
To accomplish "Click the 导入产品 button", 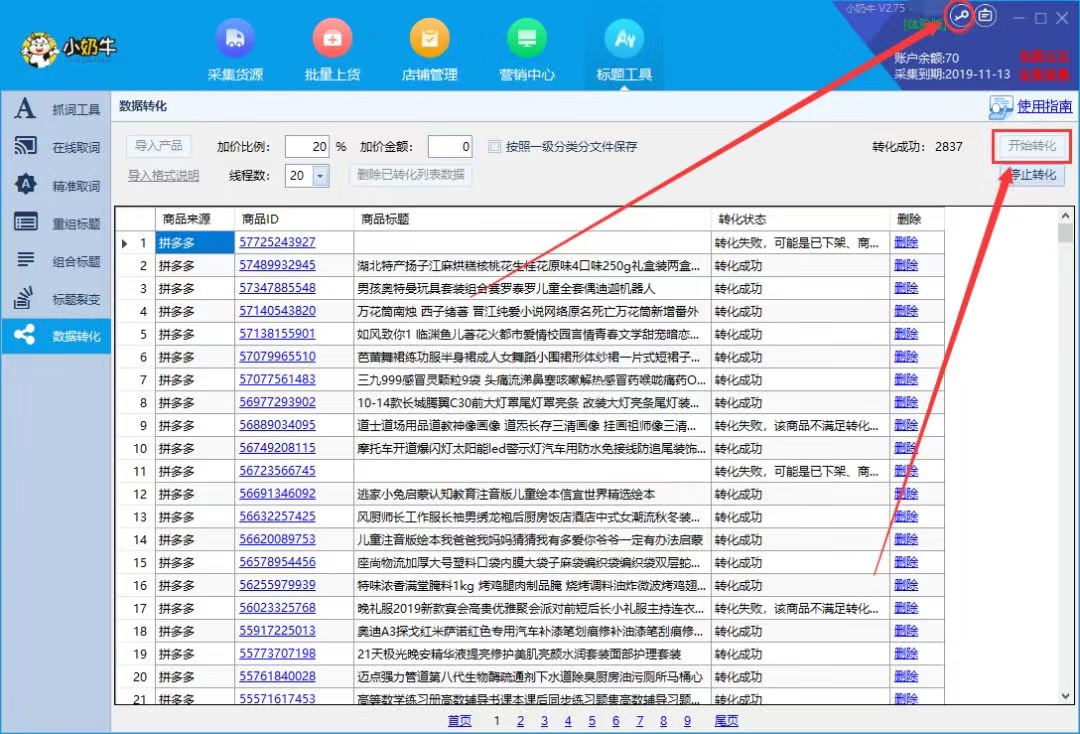I will pos(158,145).
